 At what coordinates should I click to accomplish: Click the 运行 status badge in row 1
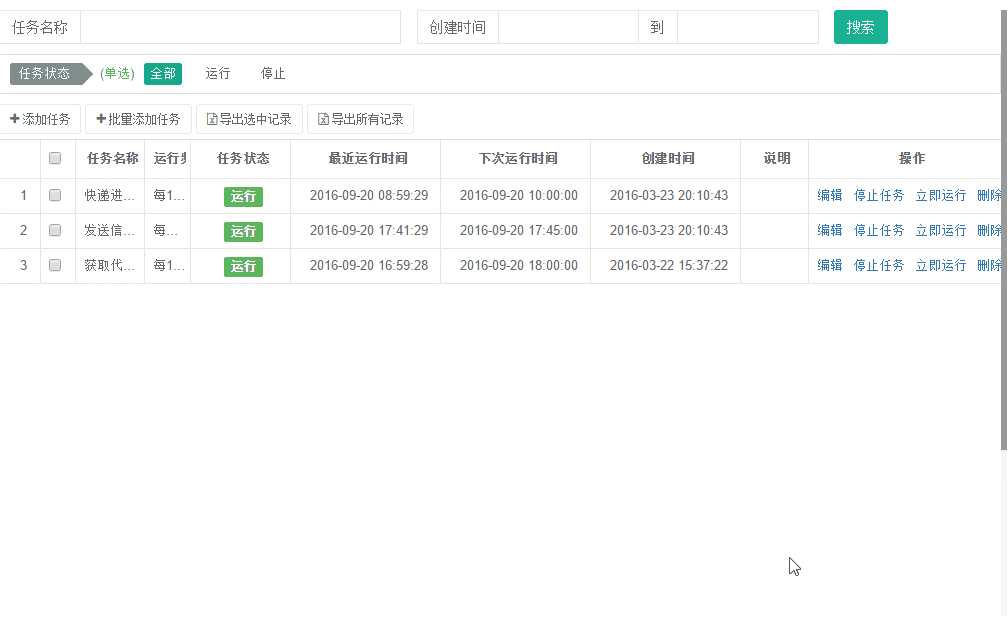point(243,197)
